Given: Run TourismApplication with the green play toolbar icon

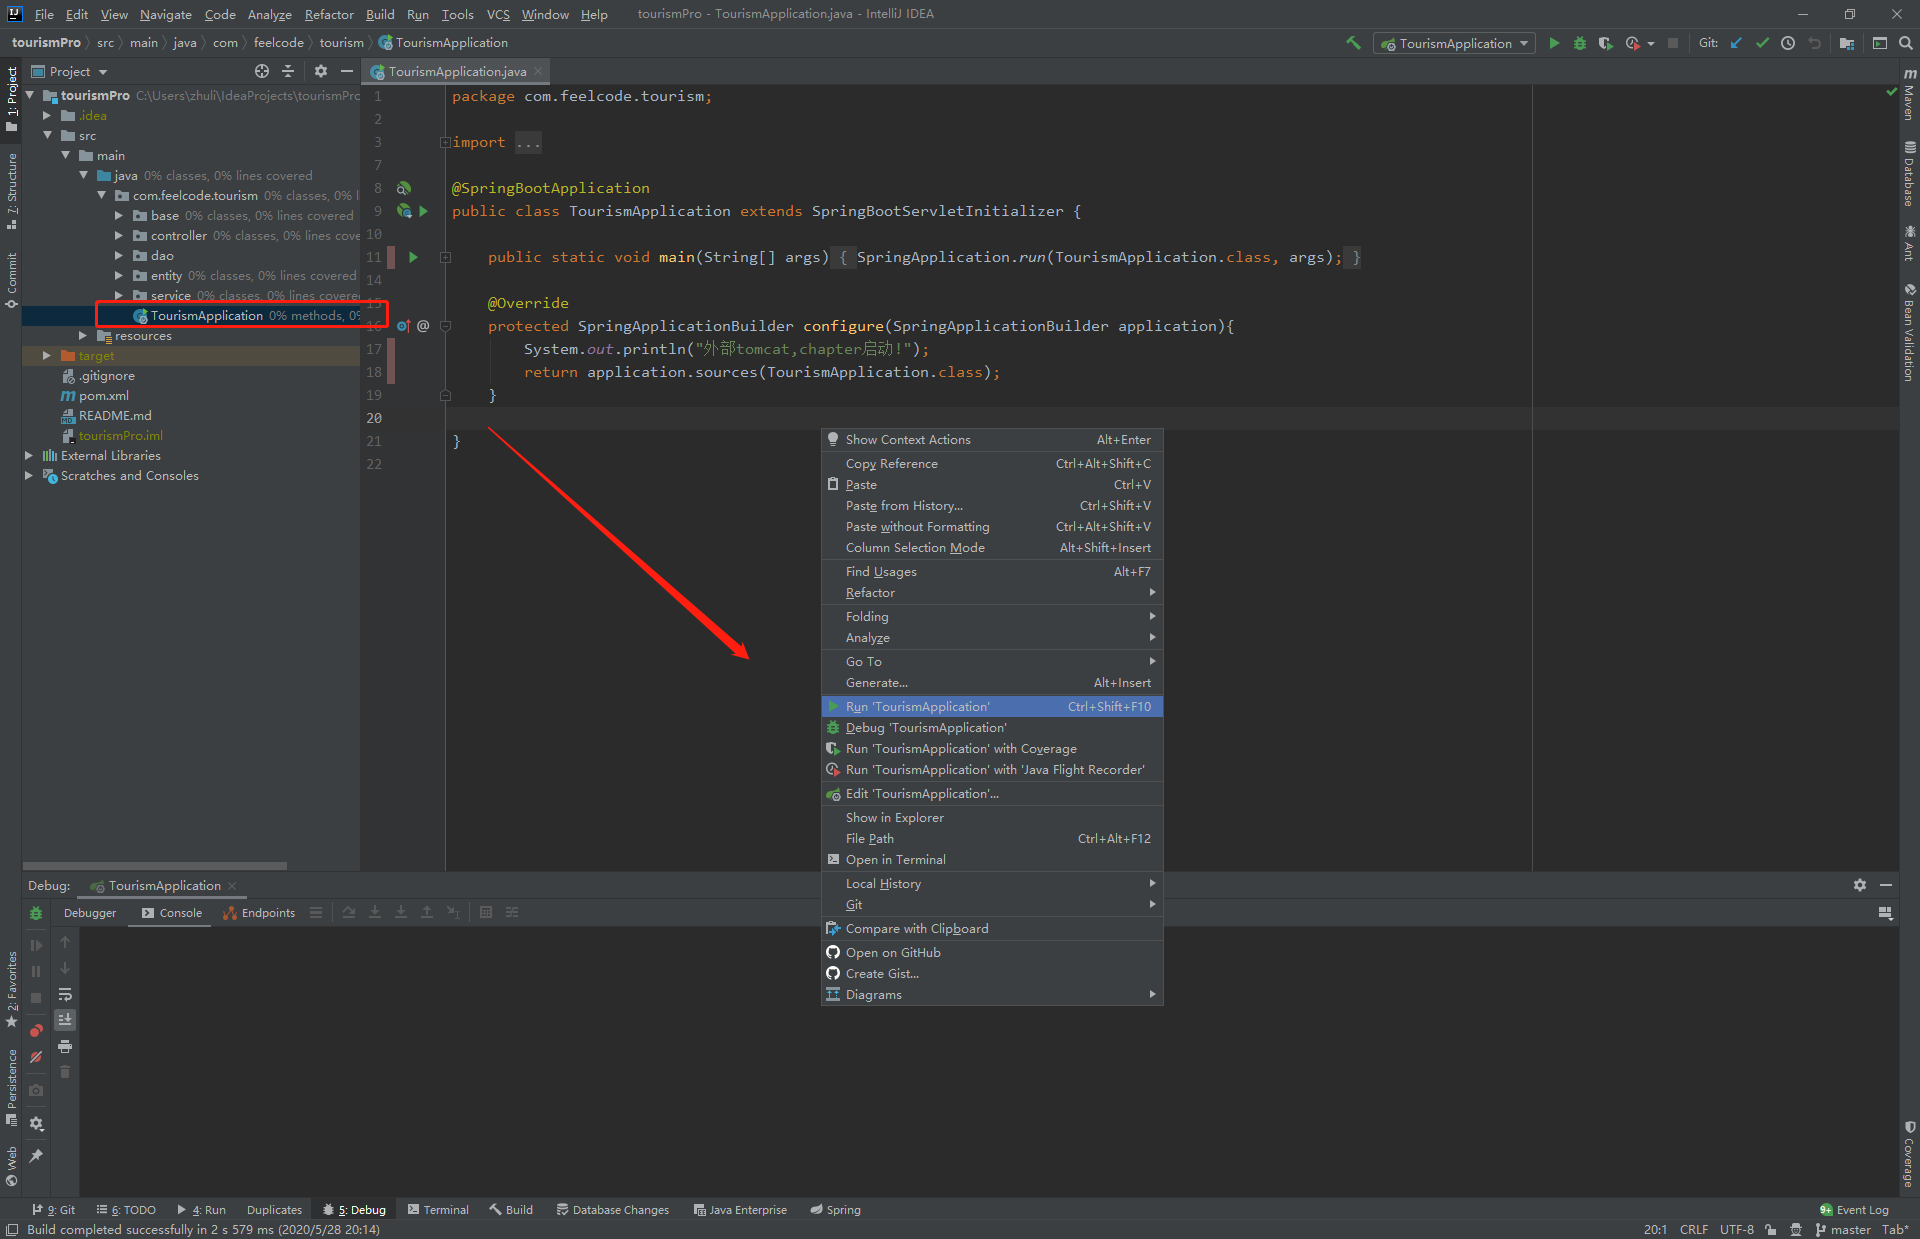Looking at the screenshot, I should click(x=1554, y=43).
